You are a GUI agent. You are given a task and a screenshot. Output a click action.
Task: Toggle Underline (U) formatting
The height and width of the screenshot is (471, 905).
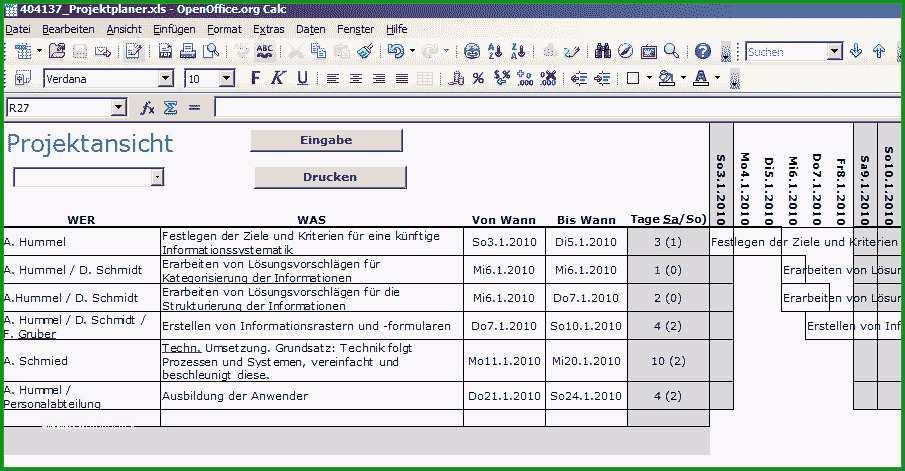pos(302,78)
